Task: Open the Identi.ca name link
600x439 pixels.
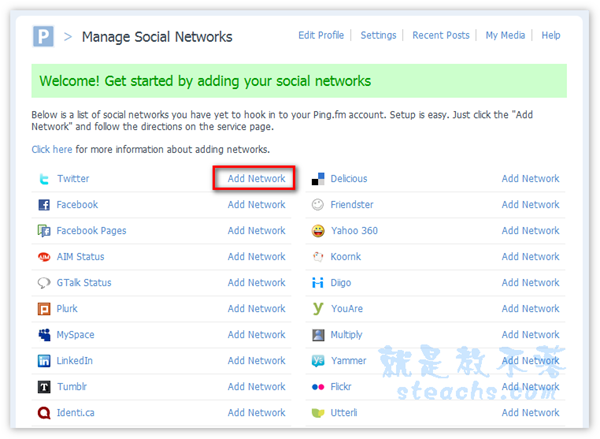Action: point(75,413)
